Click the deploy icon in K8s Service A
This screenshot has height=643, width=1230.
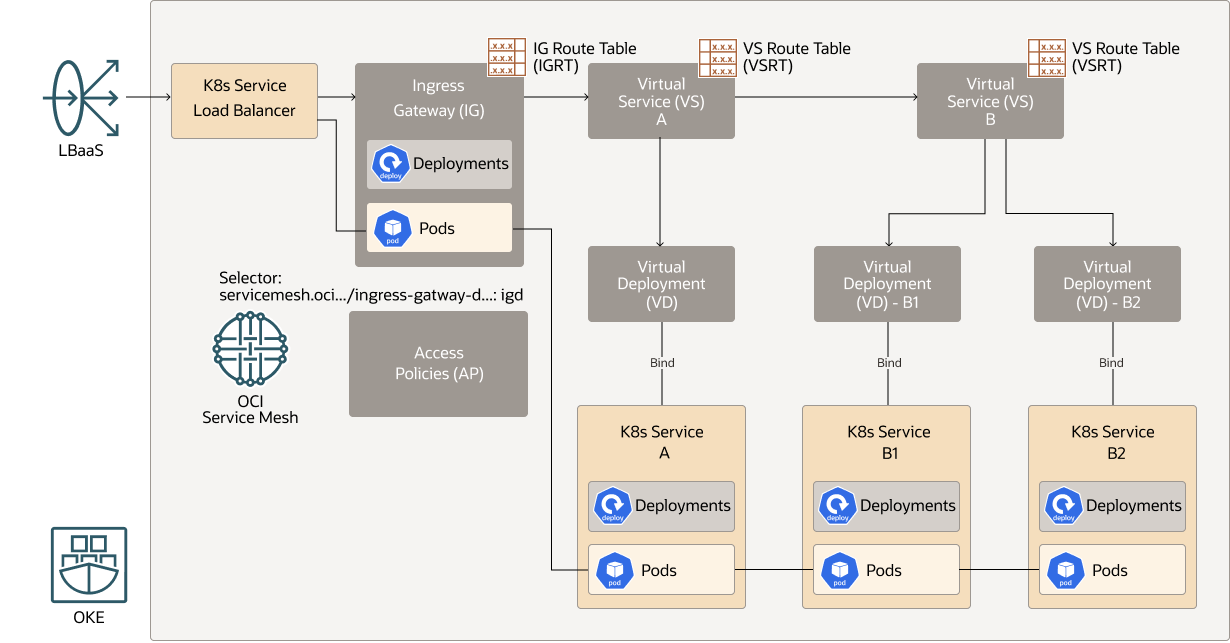[x=613, y=506]
